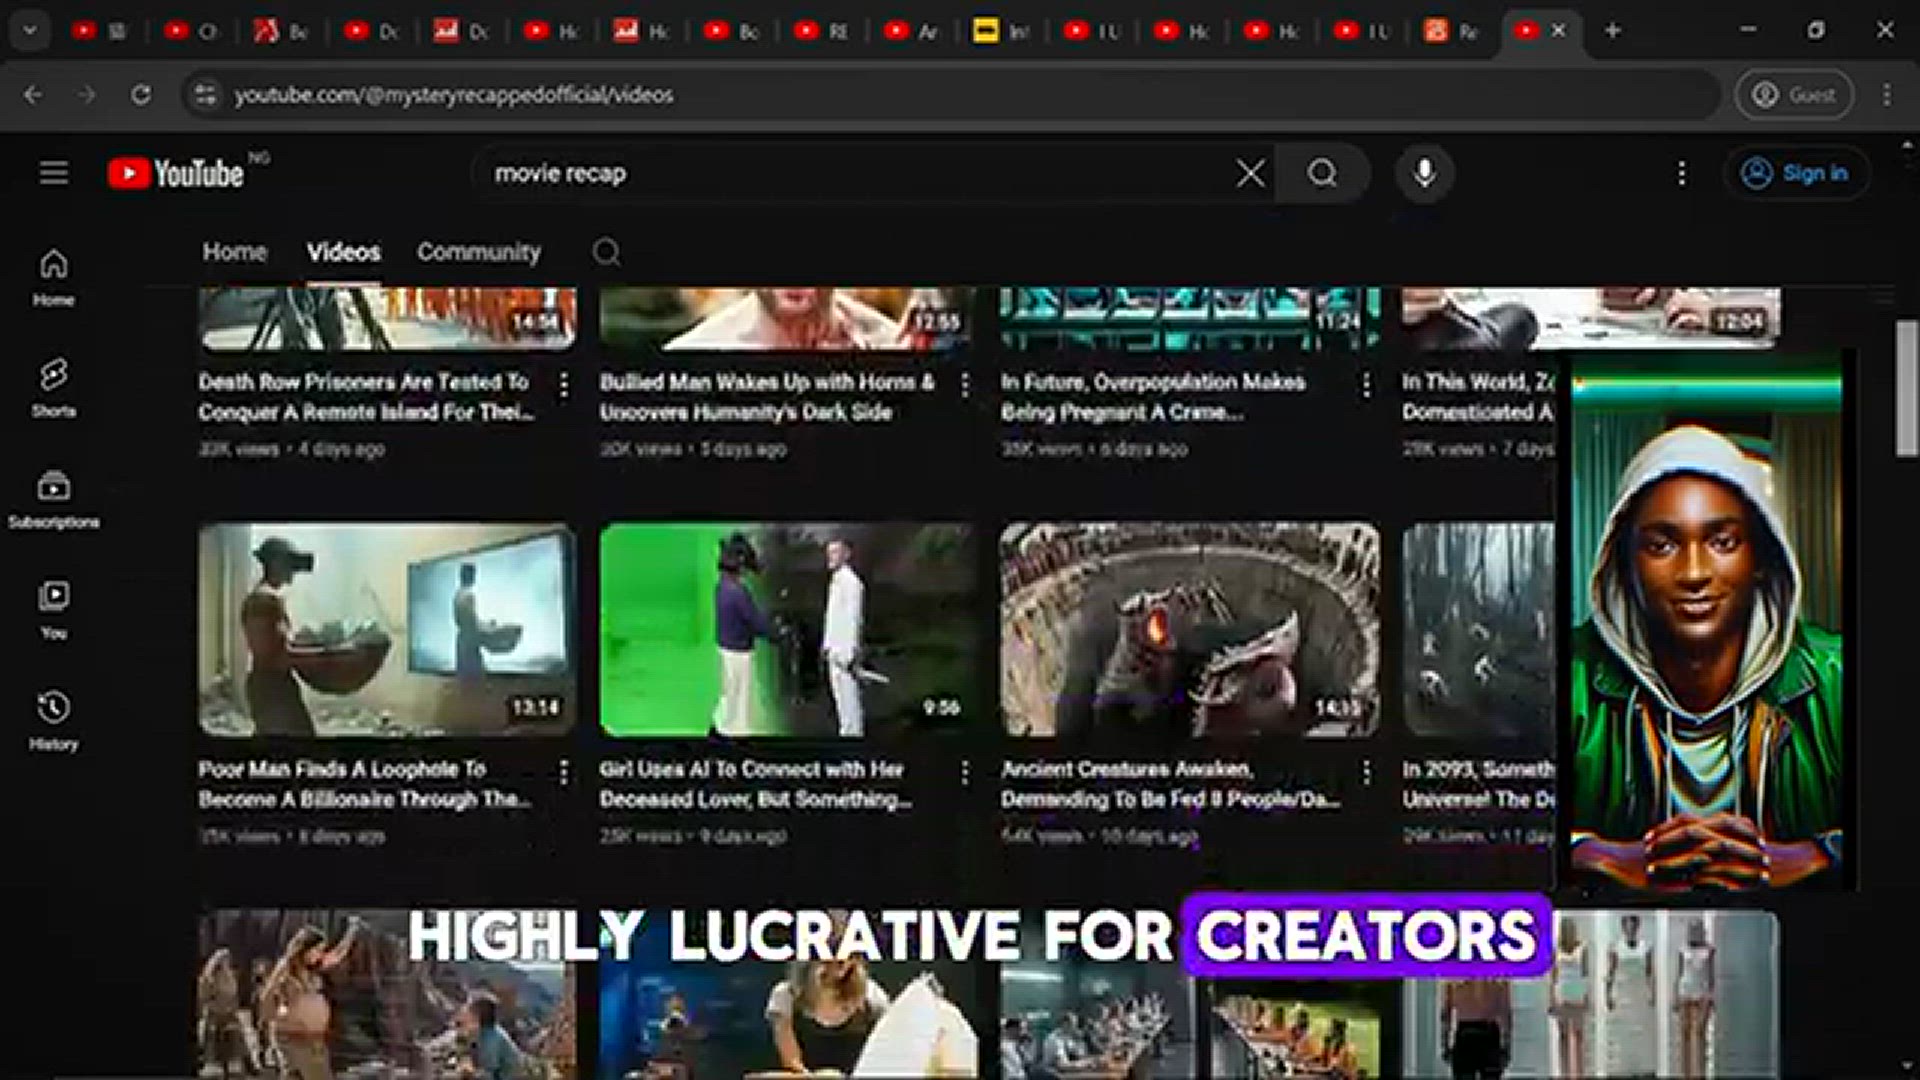Start voice search with microphone icon
1920x1080 pixels.
pyautogui.click(x=1424, y=173)
